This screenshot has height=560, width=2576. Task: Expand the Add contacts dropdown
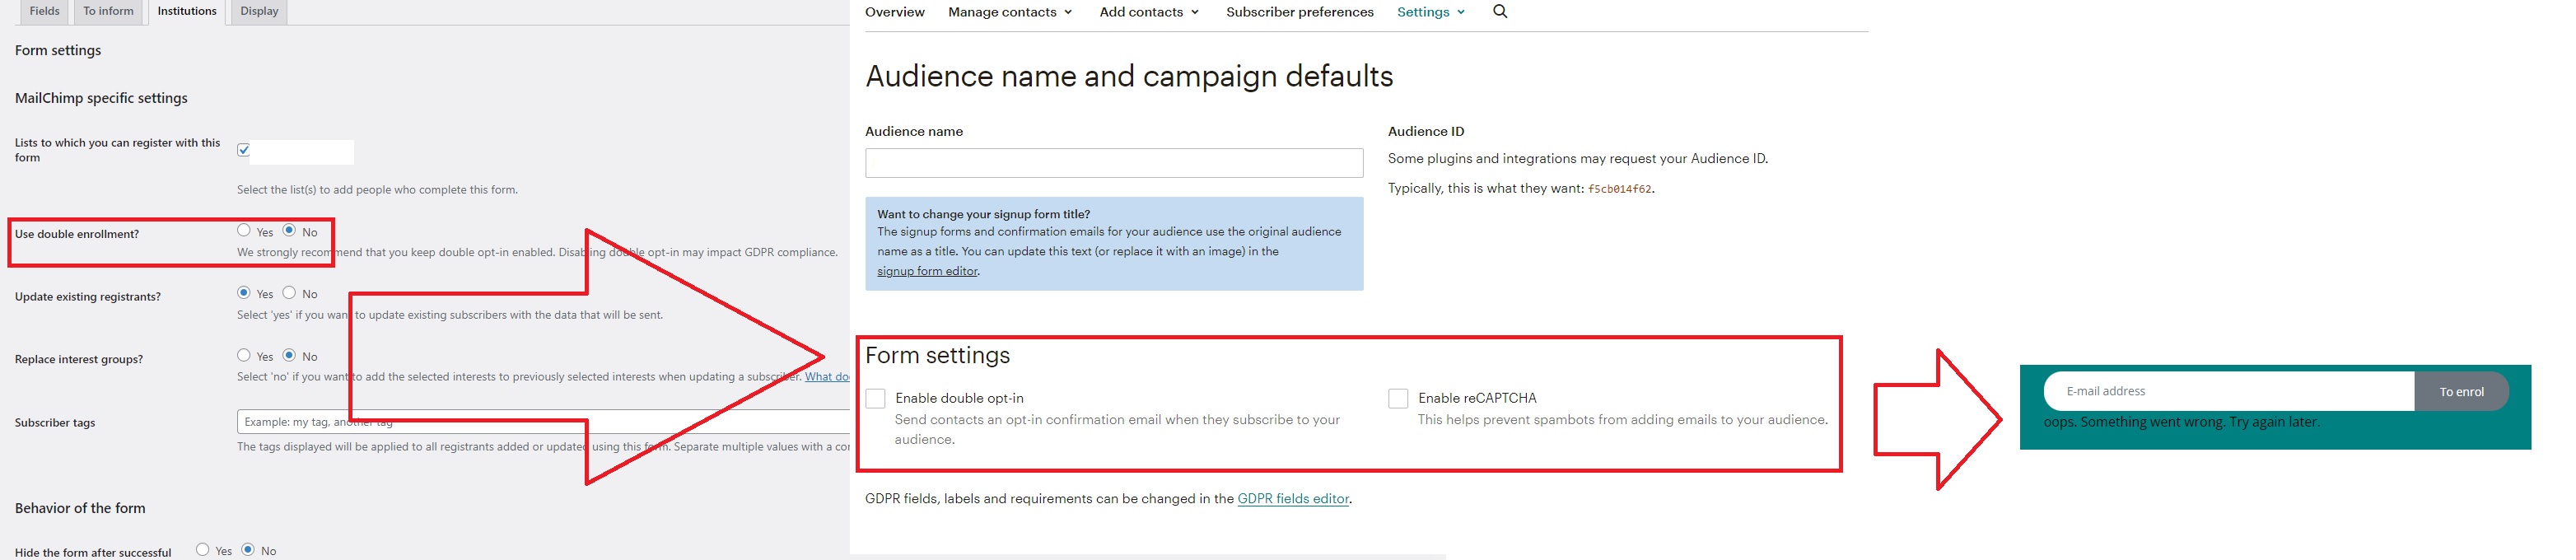(x=1149, y=12)
